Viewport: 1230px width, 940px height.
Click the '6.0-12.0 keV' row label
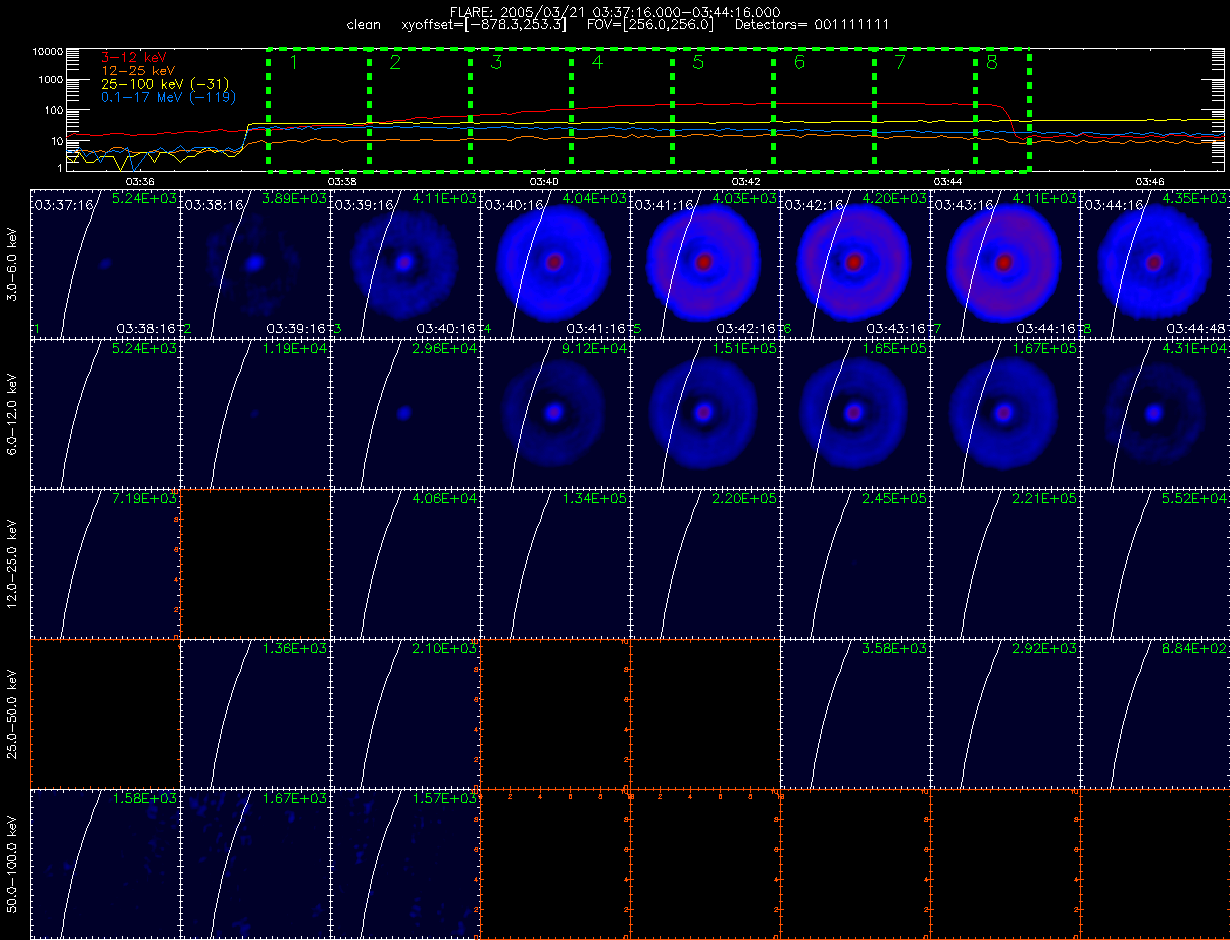[x=13, y=413]
